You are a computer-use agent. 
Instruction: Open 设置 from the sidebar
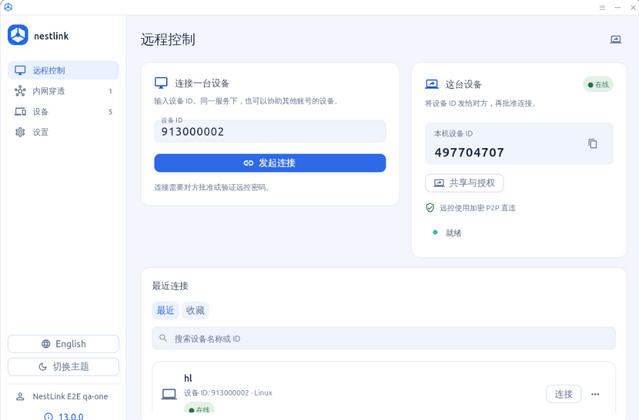[x=63, y=132]
